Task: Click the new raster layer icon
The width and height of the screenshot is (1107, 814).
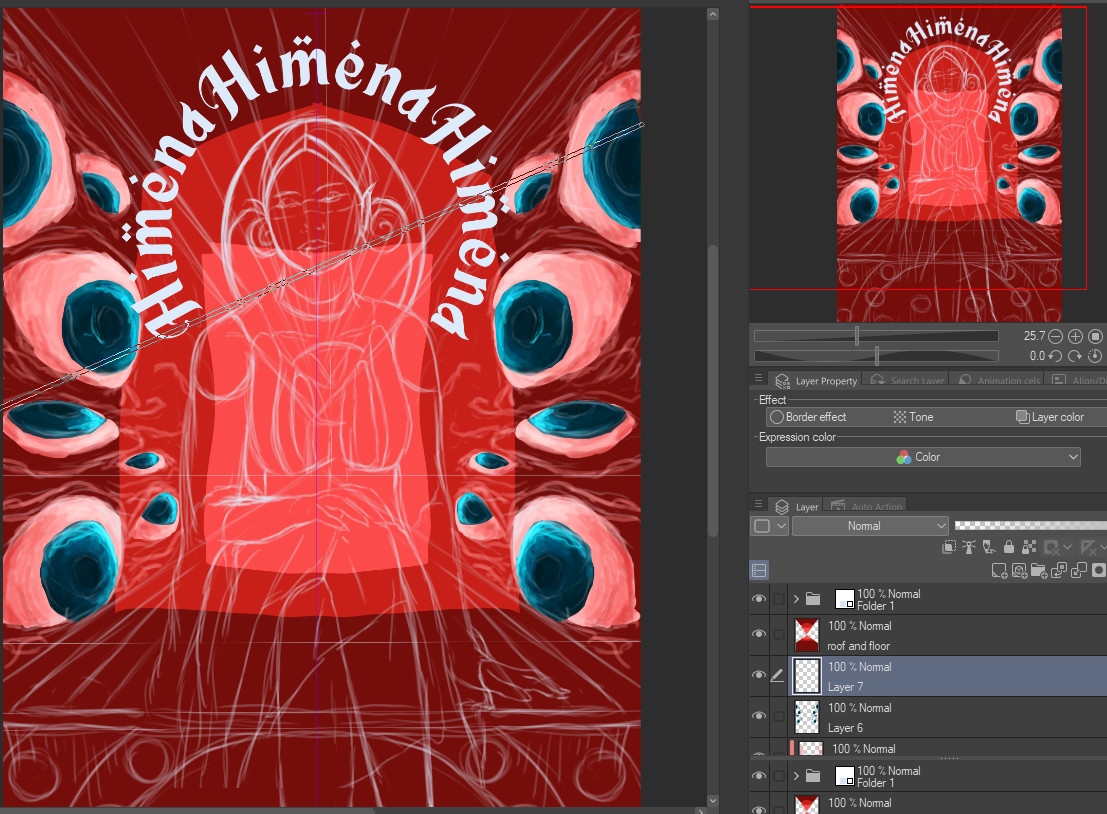Action: click(999, 570)
